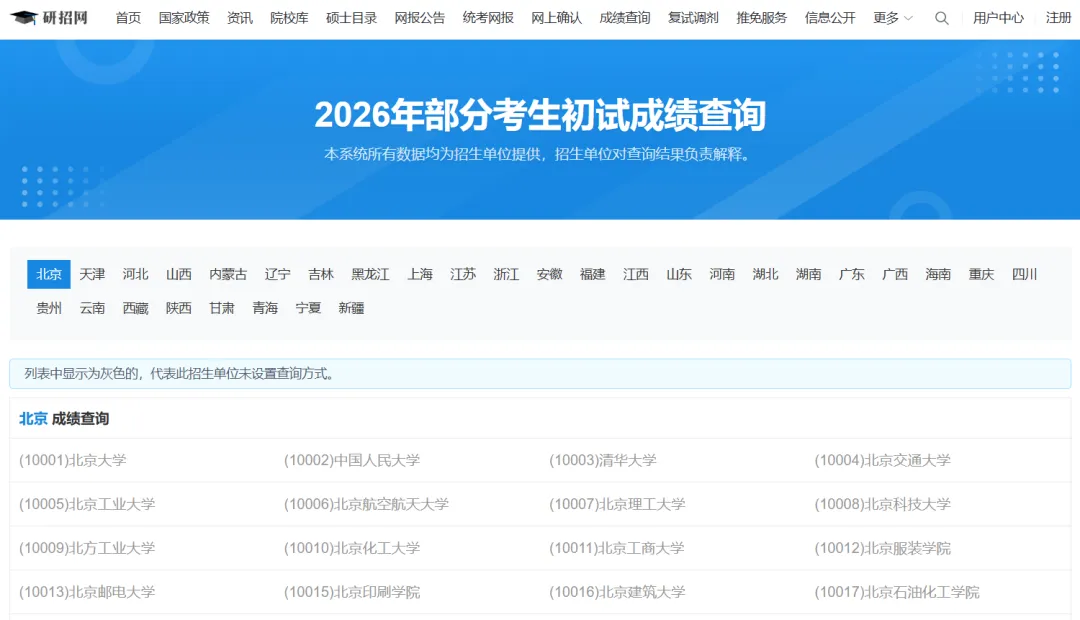The width and height of the screenshot is (1080, 620).
Task: Select the 内蒙古 province tab
Action: click(228, 274)
